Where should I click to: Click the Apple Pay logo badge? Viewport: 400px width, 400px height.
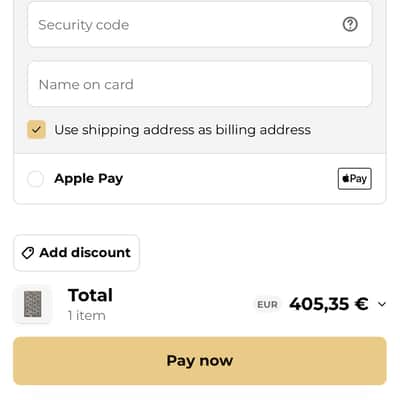pyautogui.click(x=355, y=179)
